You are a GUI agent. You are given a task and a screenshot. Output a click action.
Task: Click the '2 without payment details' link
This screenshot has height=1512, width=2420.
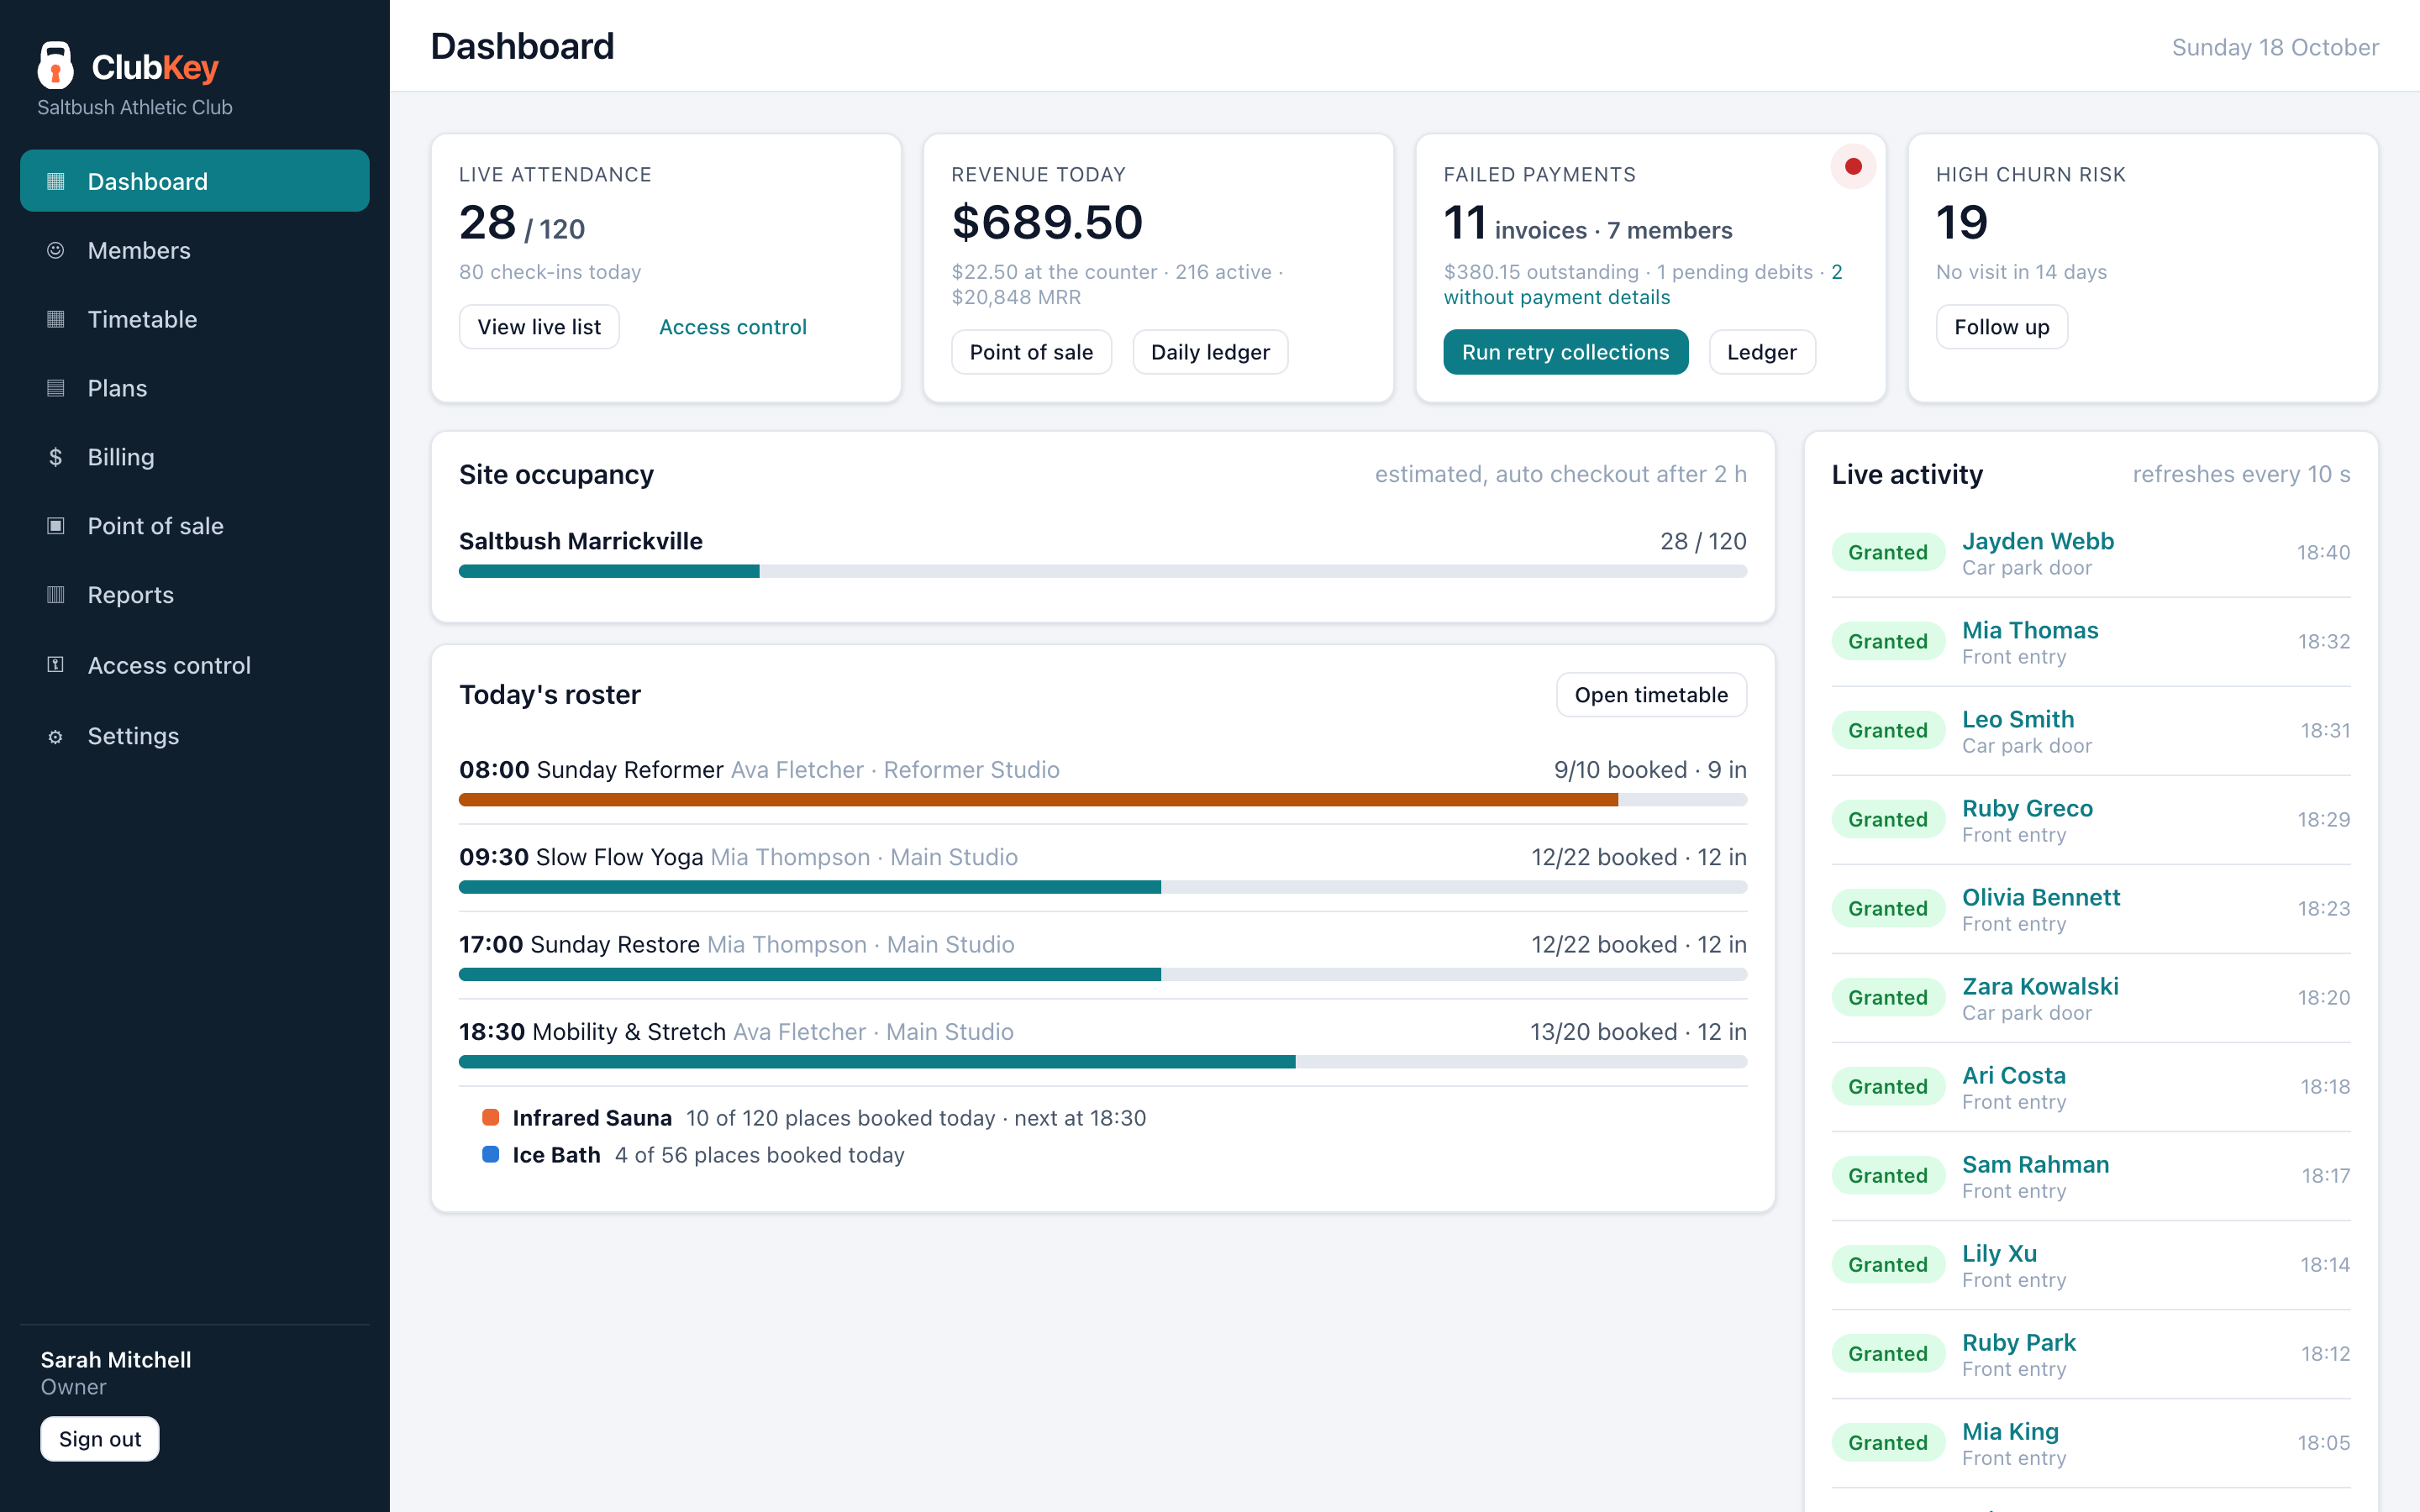(x=1557, y=297)
